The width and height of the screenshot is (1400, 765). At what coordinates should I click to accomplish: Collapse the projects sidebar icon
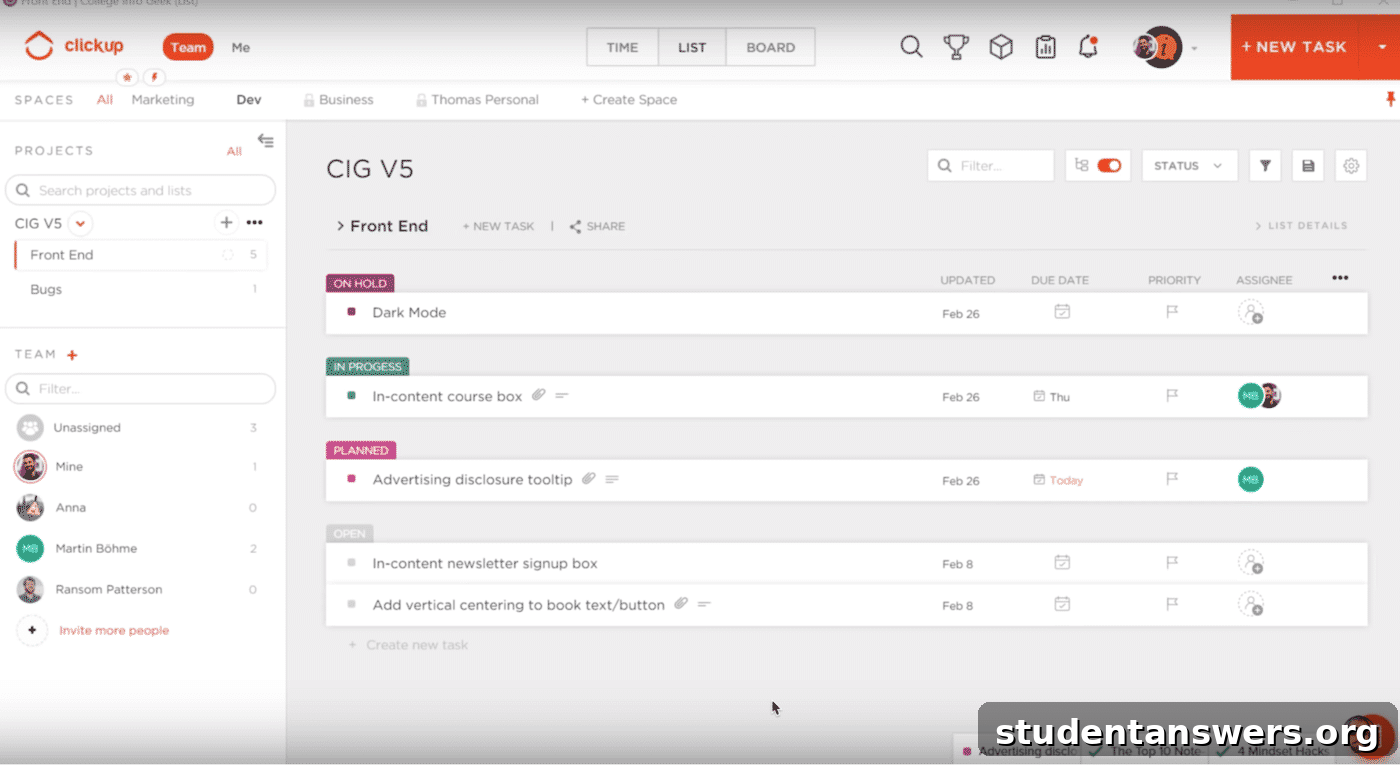click(x=265, y=141)
